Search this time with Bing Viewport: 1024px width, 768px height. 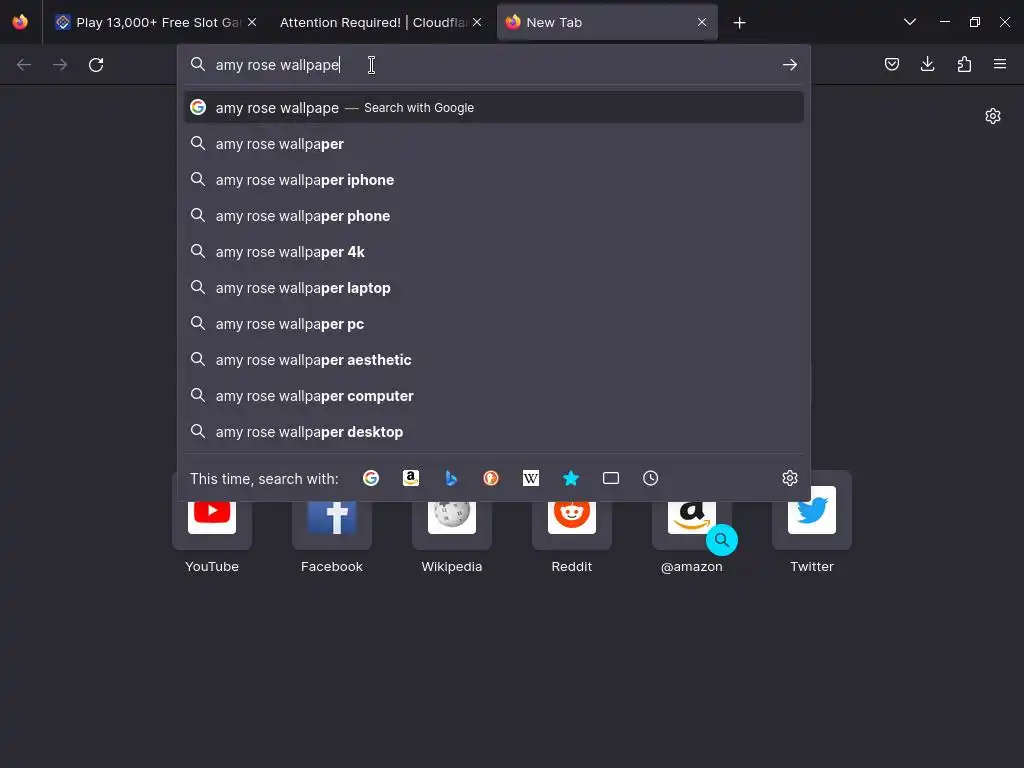451,478
